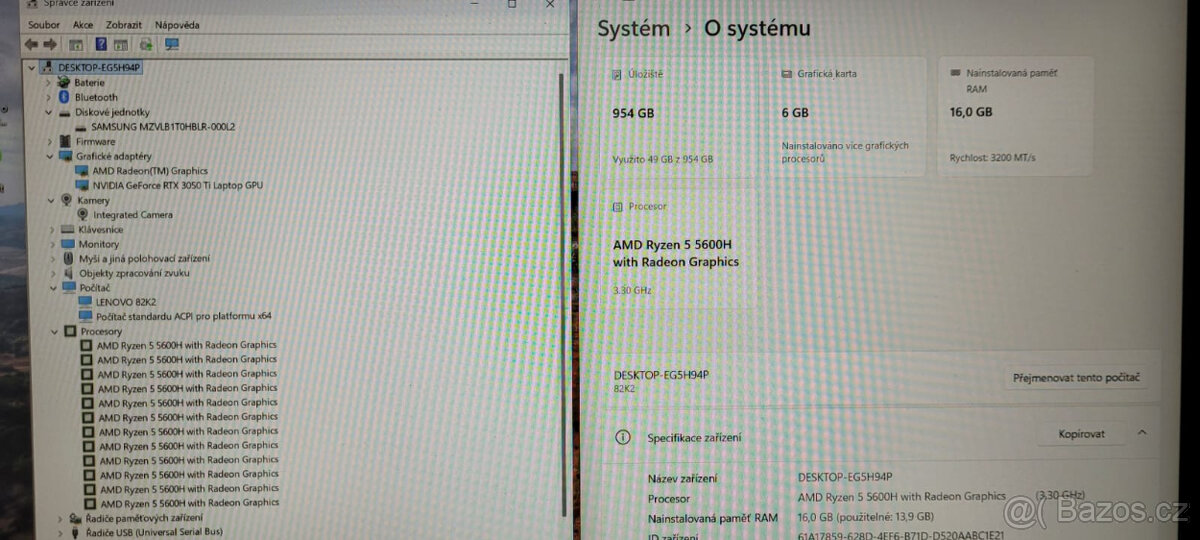Expand Řadiče USB (Universal Serial Bus)
Image resolution: width=1200 pixels, height=540 pixels.
pyautogui.click(x=60, y=532)
